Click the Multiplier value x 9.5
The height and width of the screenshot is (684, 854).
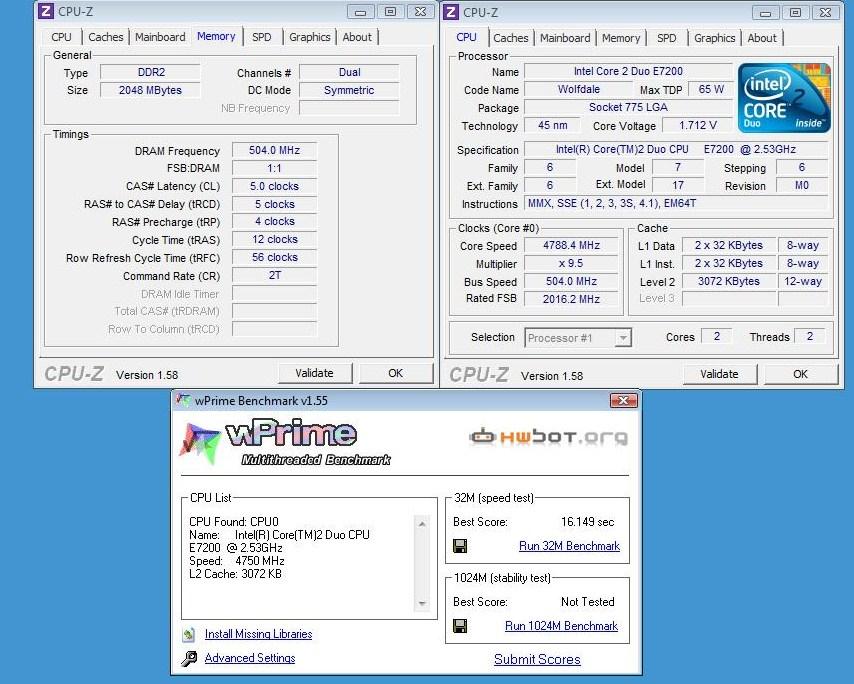click(571, 264)
